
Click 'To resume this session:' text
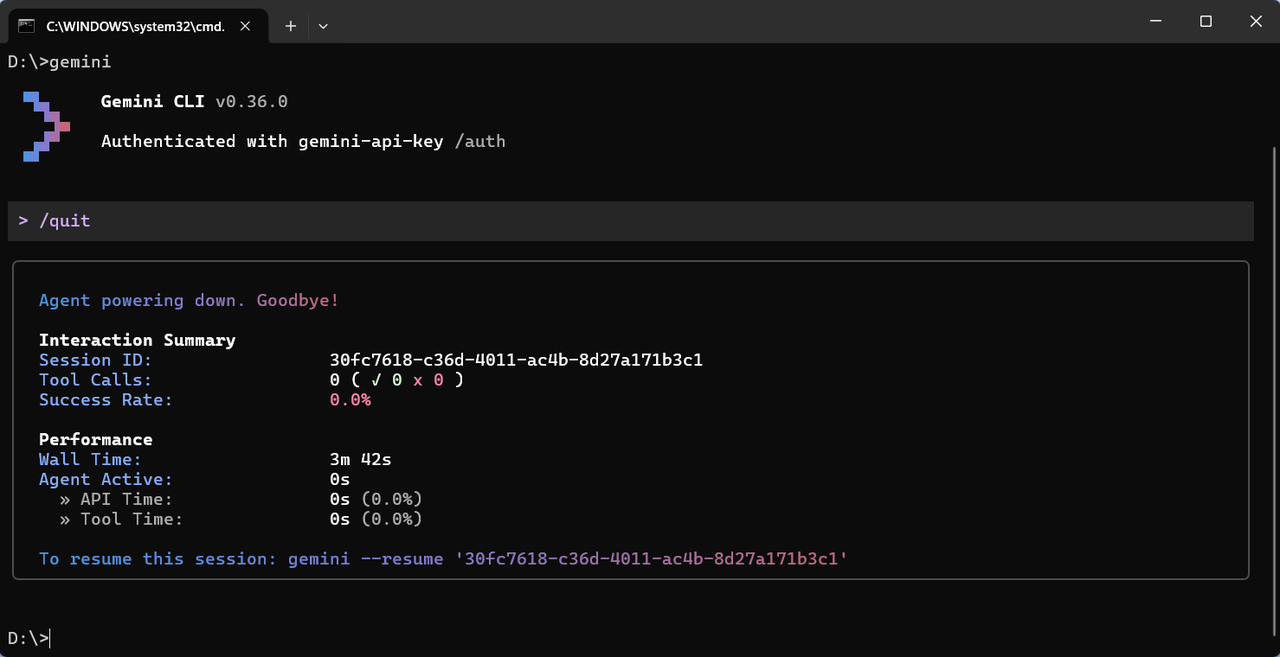coord(158,559)
